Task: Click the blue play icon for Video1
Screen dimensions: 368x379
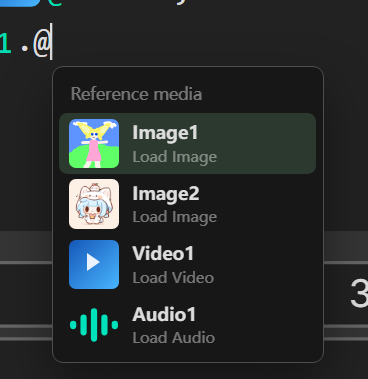Action: point(94,264)
